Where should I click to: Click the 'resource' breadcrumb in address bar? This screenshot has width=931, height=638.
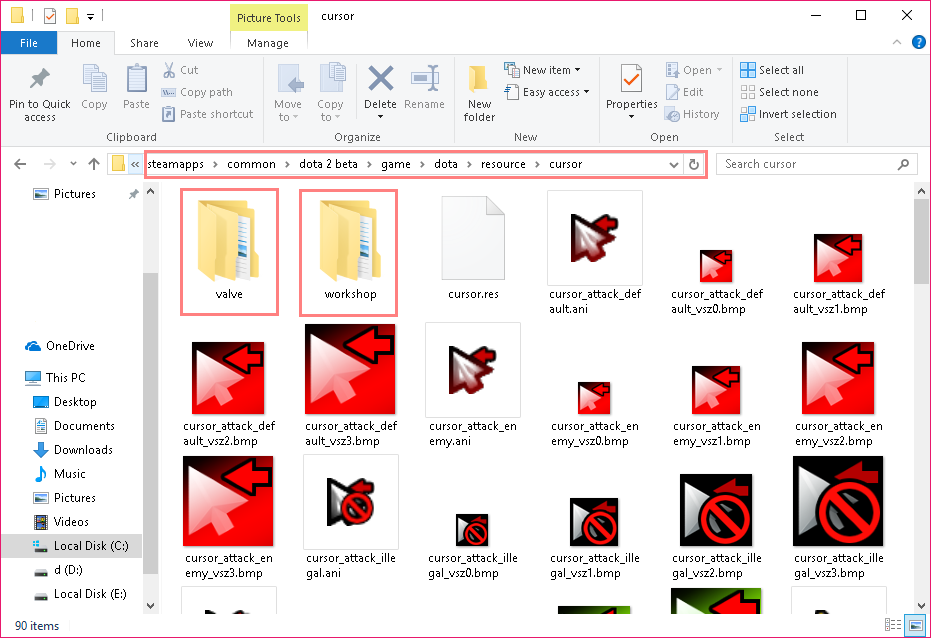point(503,164)
